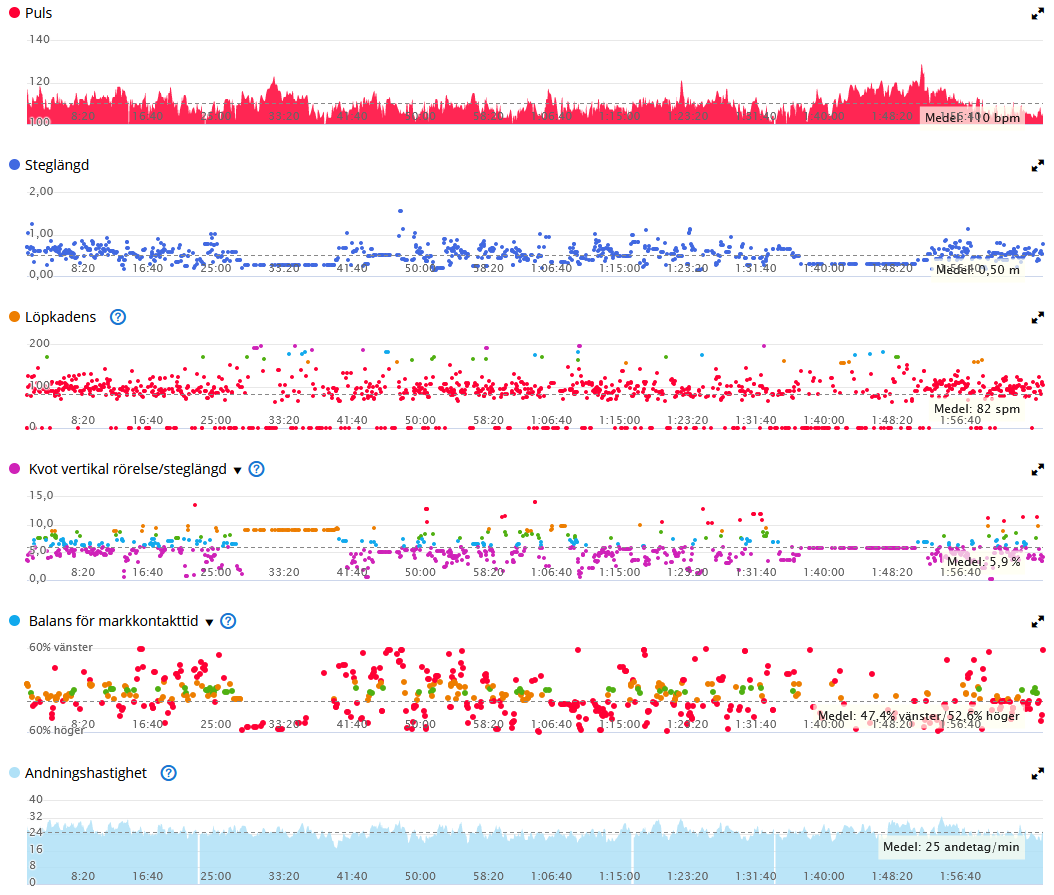Expand the Puls chart to fullscreen
The height and width of the screenshot is (895, 1054).
[1038, 13]
